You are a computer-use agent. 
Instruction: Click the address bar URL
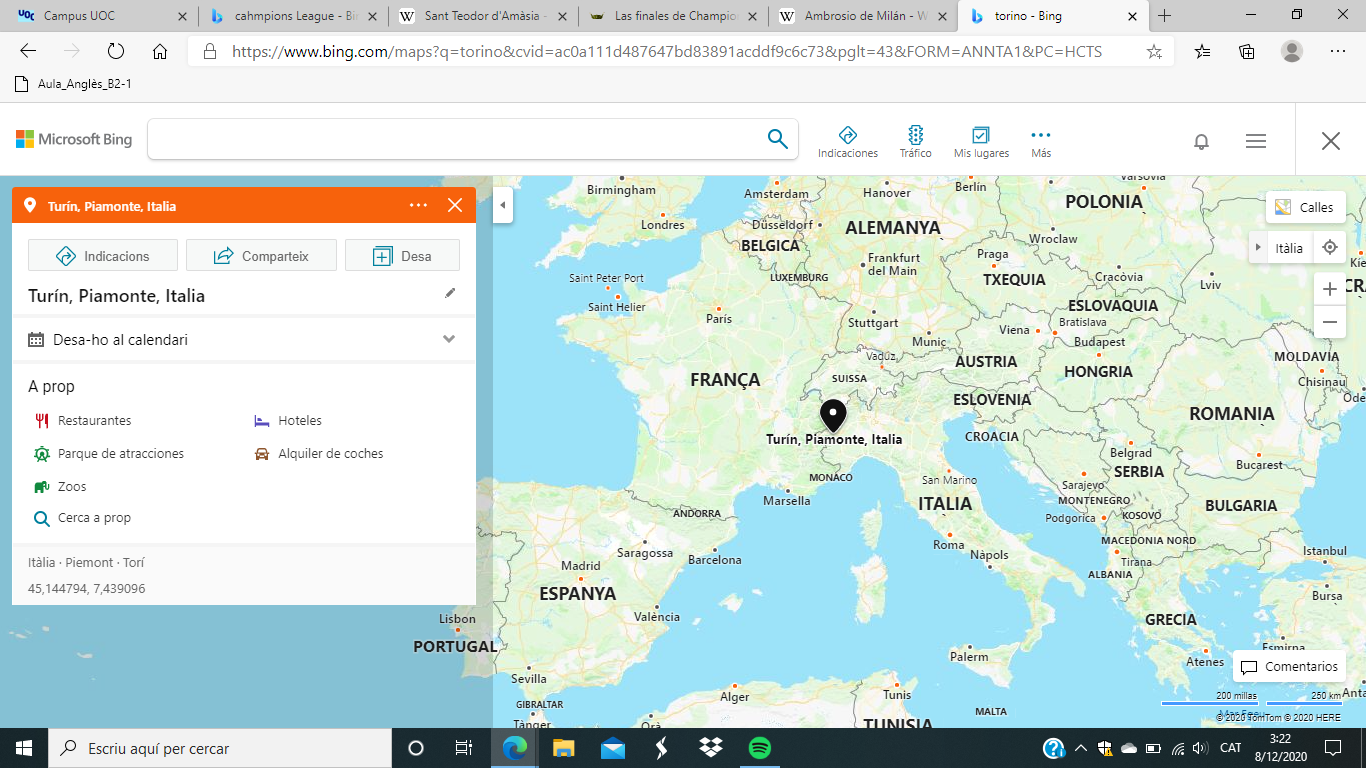pos(667,51)
